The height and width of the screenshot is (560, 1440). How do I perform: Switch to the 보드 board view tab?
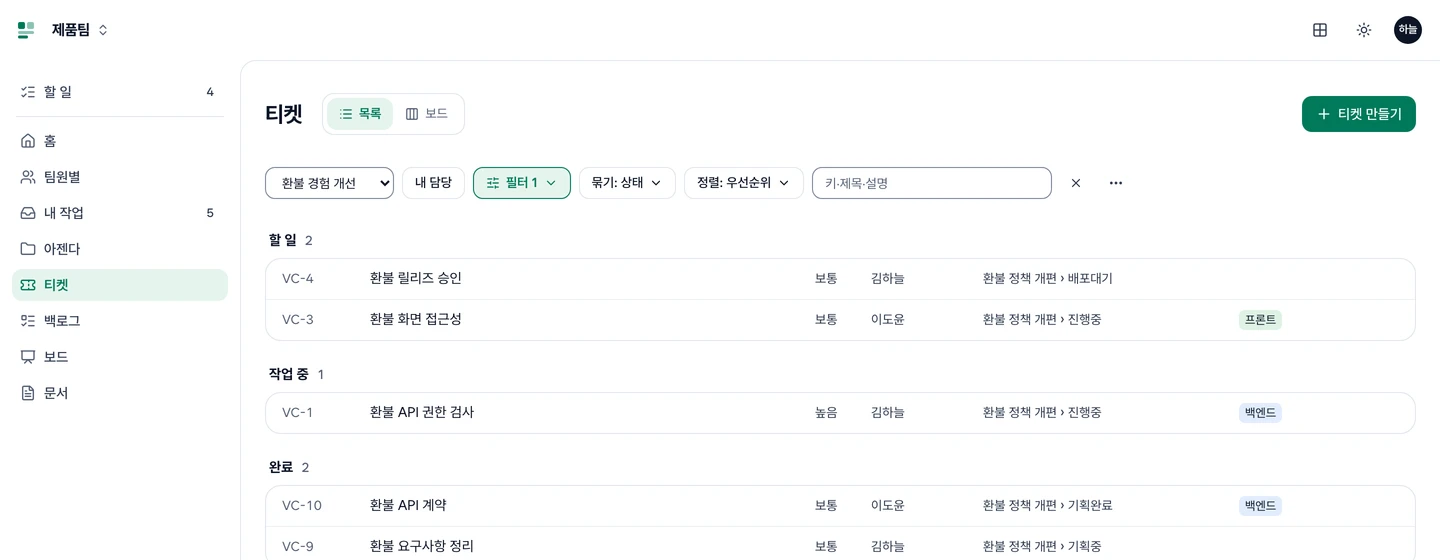[427, 114]
